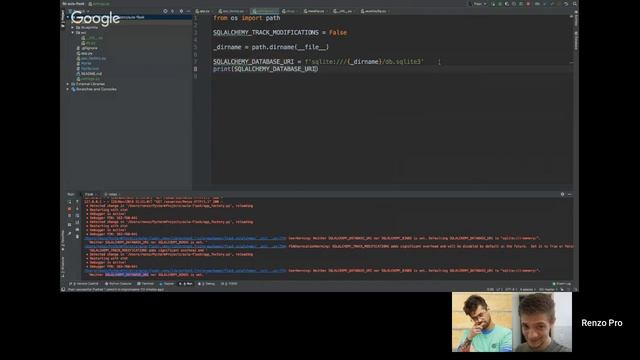Collapse all via Project panel header icon
Screen dimensions: 640x360
173,11
